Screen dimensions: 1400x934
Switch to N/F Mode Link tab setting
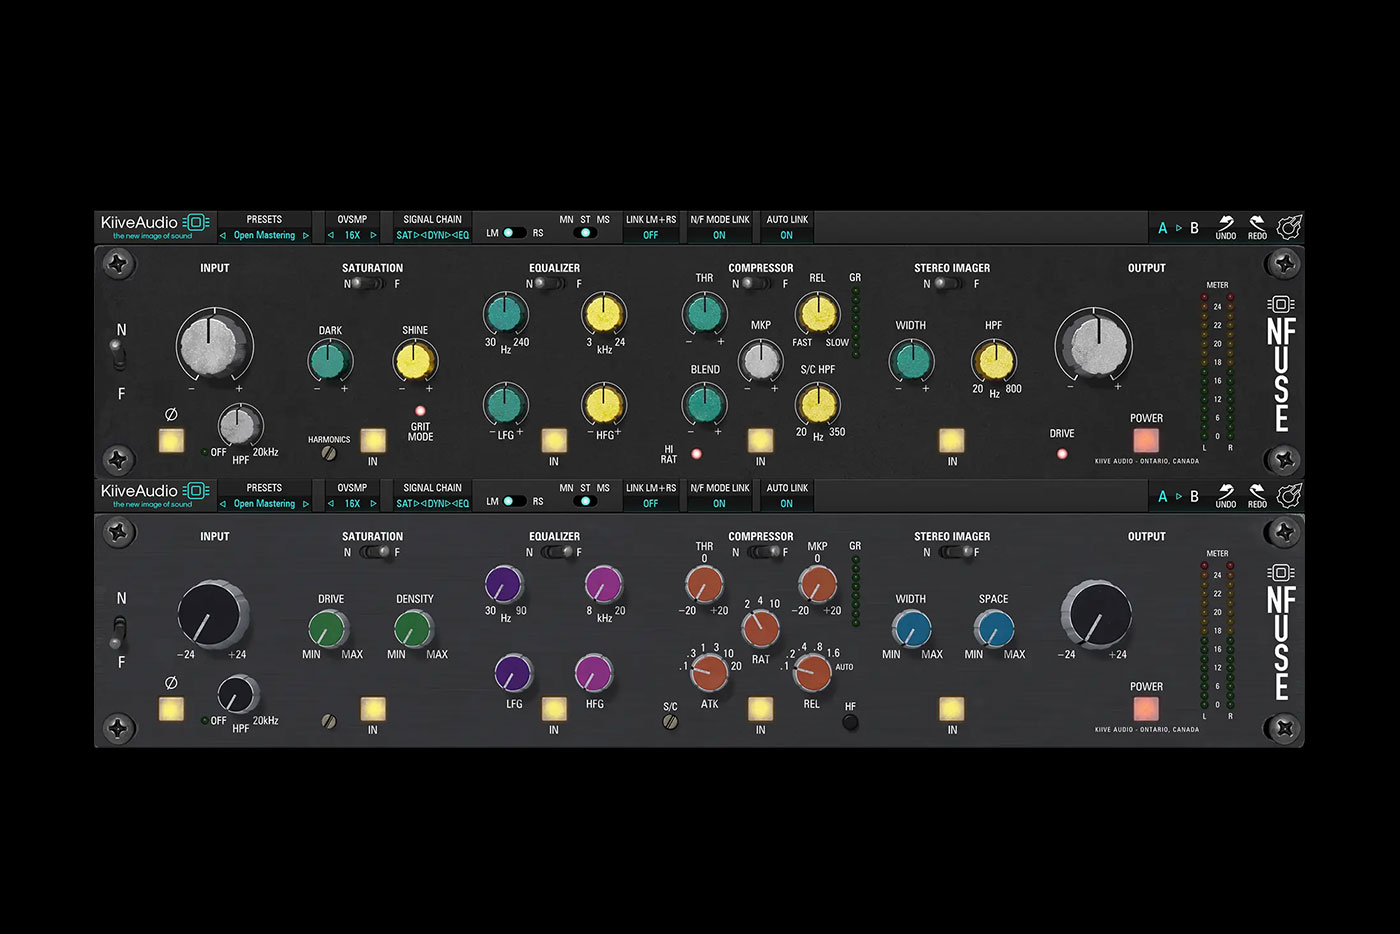pyautogui.click(x=719, y=234)
